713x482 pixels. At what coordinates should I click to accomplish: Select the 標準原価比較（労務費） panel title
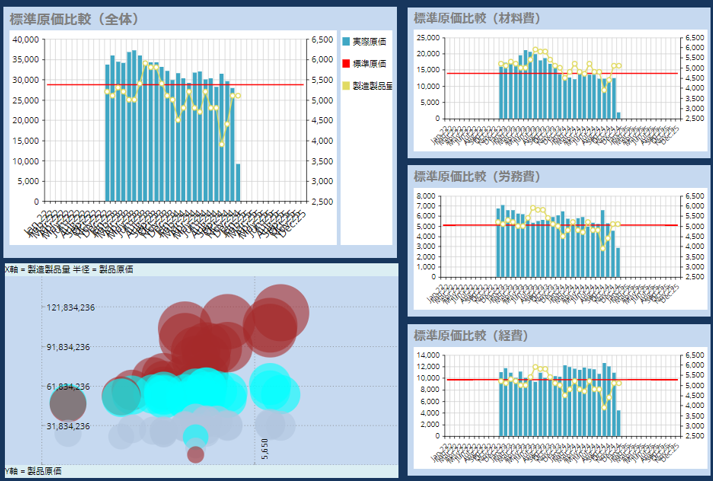coord(477,176)
